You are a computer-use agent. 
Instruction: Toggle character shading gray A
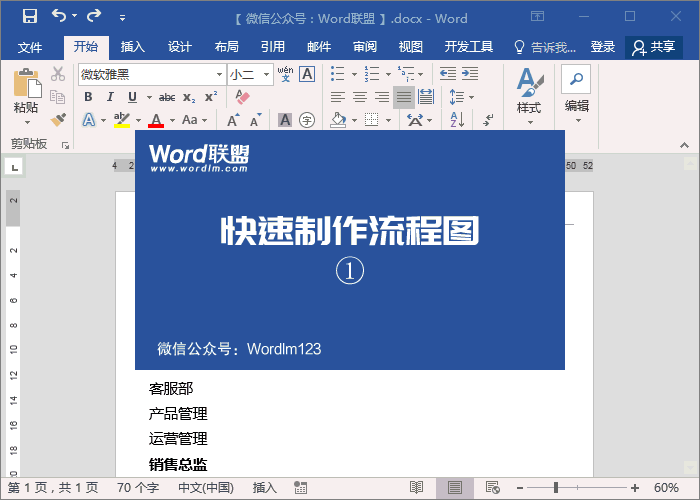coord(284,120)
